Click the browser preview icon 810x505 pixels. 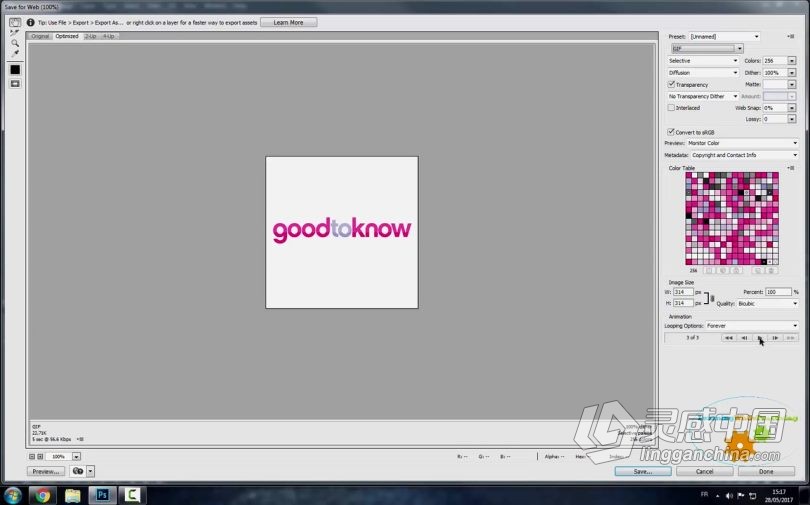77,471
